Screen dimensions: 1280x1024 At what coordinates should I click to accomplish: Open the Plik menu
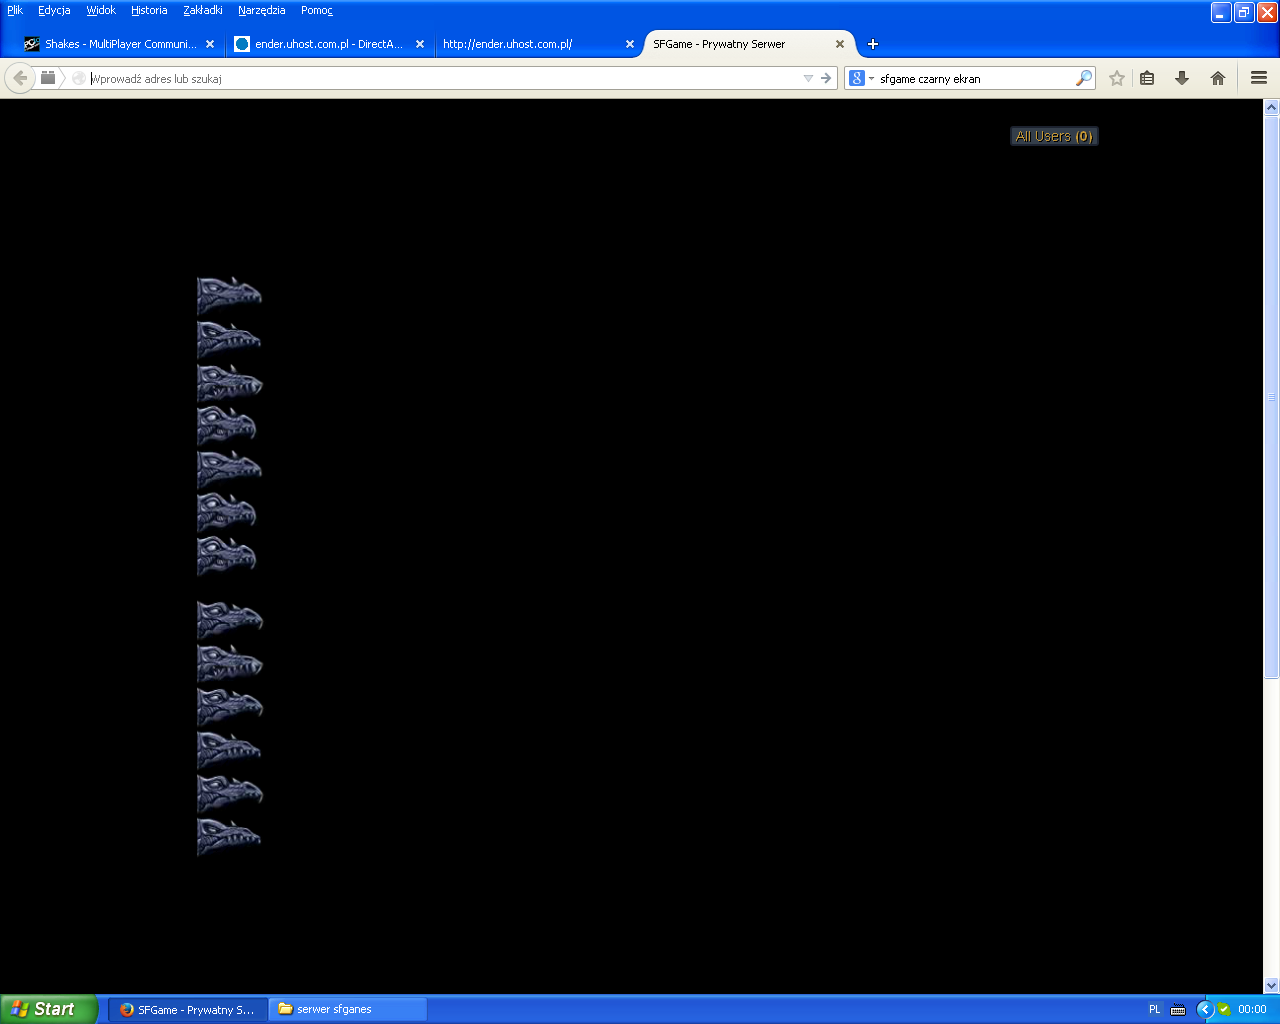[15, 10]
